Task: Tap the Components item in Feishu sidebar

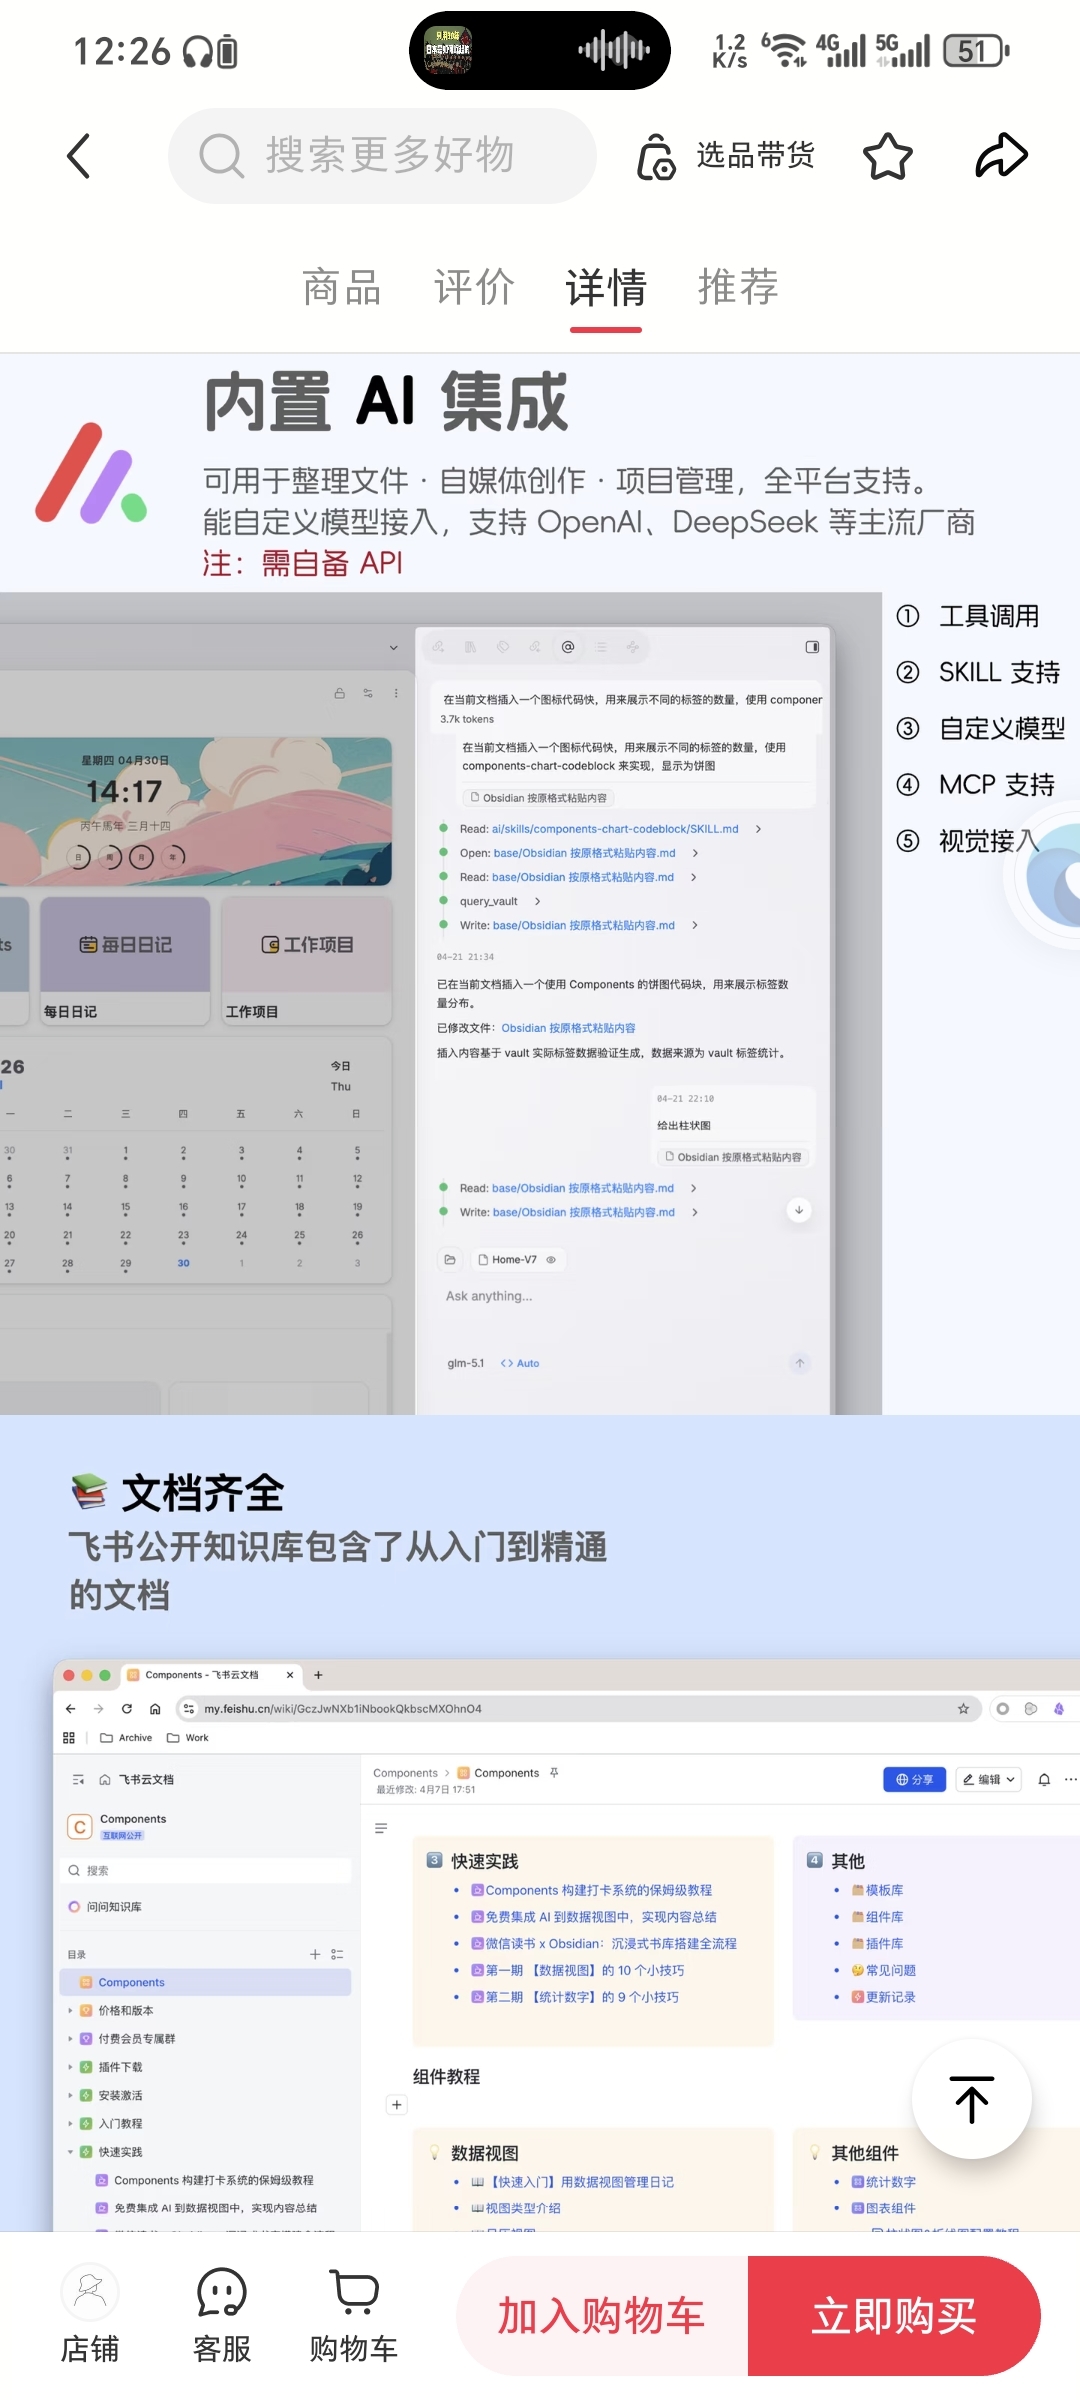Action: (x=205, y=1982)
